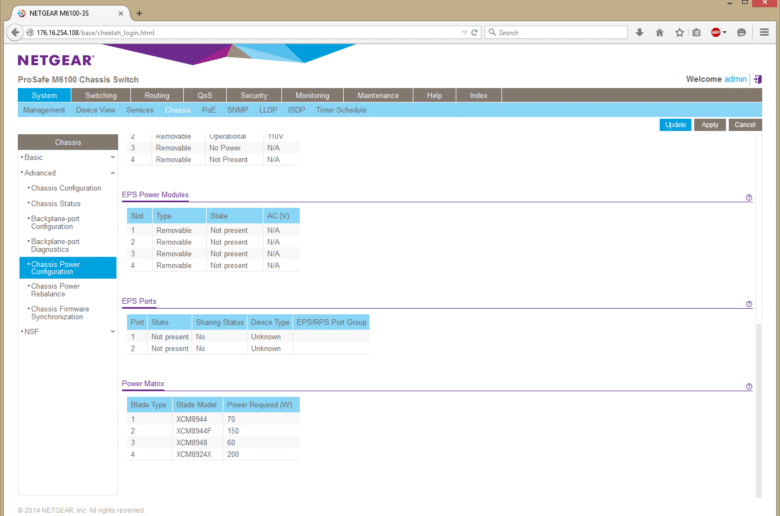Open the Maintenance tab
This screenshot has width=780, height=516.
(378, 95)
